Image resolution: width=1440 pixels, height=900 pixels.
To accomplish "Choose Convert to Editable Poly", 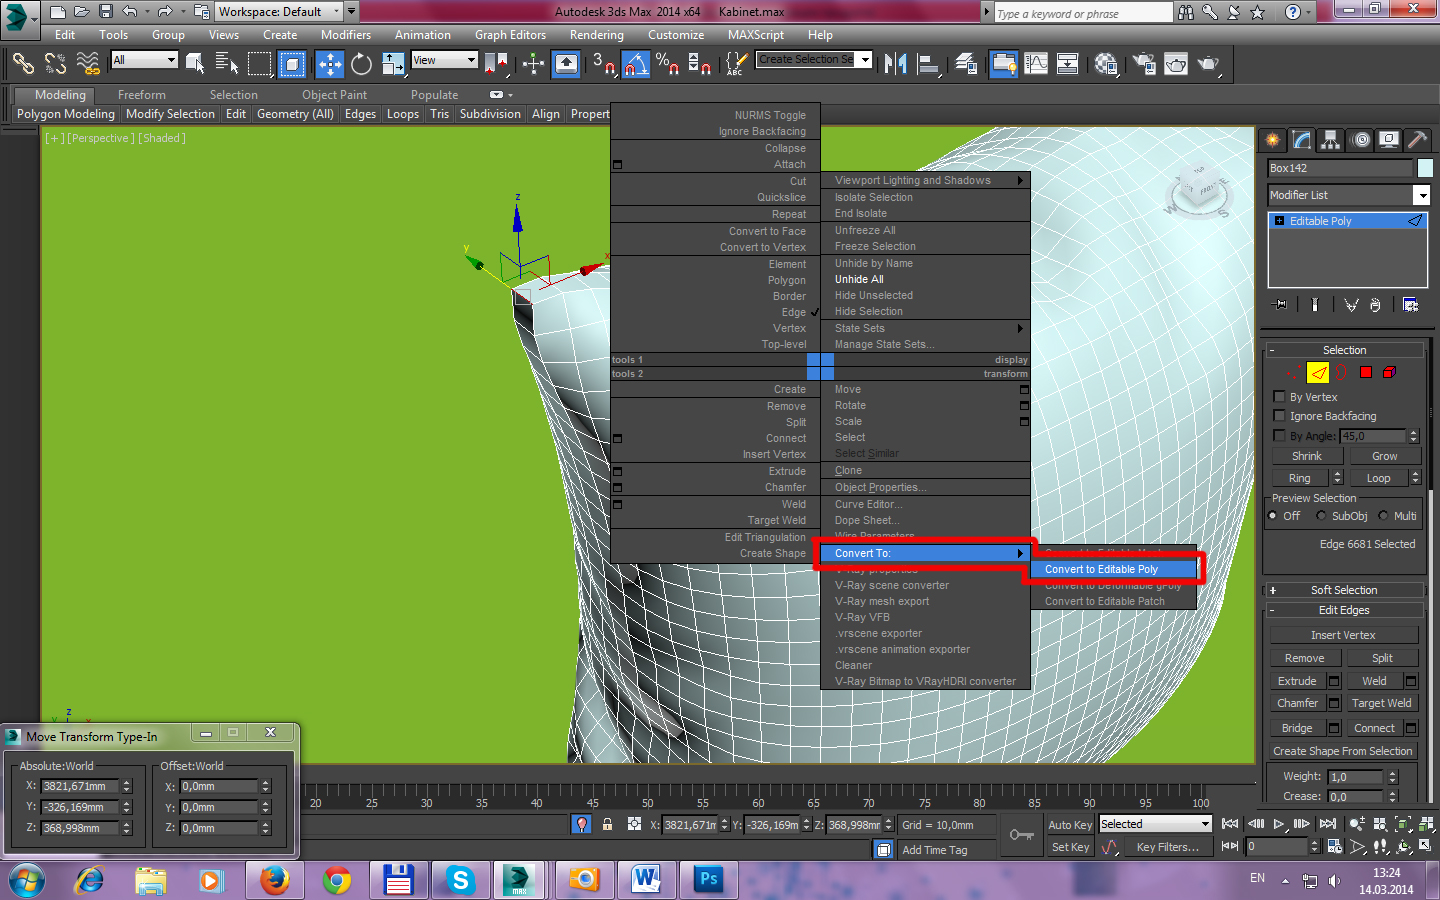I will pyautogui.click(x=1114, y=569).
